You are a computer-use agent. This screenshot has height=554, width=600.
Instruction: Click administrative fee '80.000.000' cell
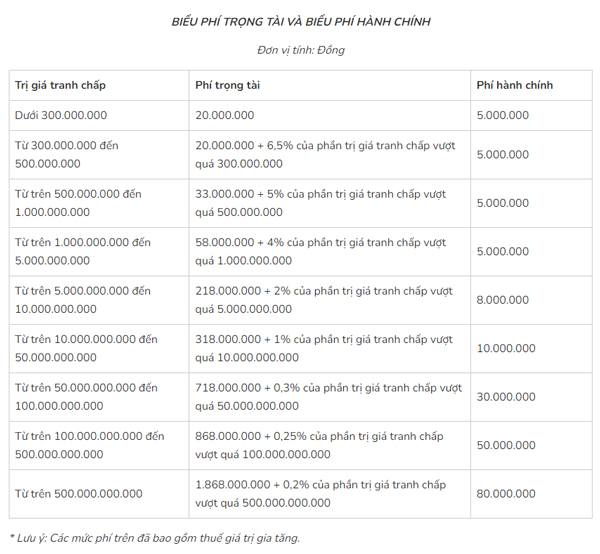point(532,494)
